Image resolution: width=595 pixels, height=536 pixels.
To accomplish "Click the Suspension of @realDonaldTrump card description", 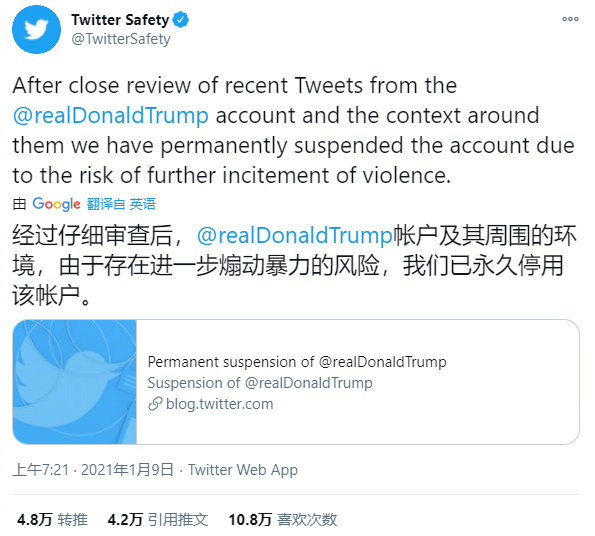I will pyautogui.click(x=260, y=383).
